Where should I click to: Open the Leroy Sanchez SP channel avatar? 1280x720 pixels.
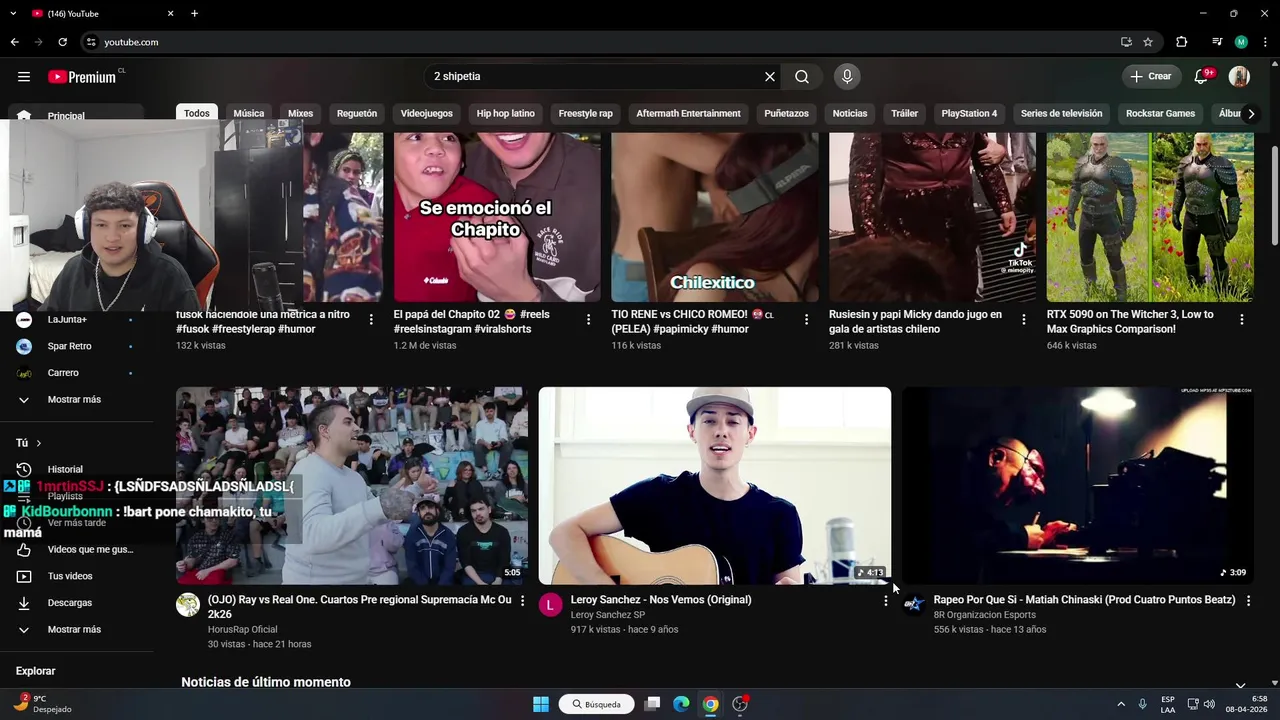[x=550, y=604]
